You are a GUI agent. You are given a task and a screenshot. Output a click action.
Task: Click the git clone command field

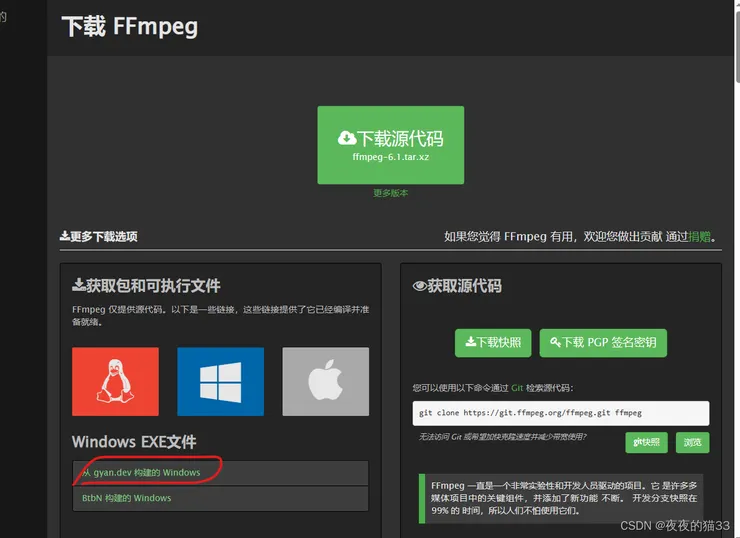[x=561, y=413]
